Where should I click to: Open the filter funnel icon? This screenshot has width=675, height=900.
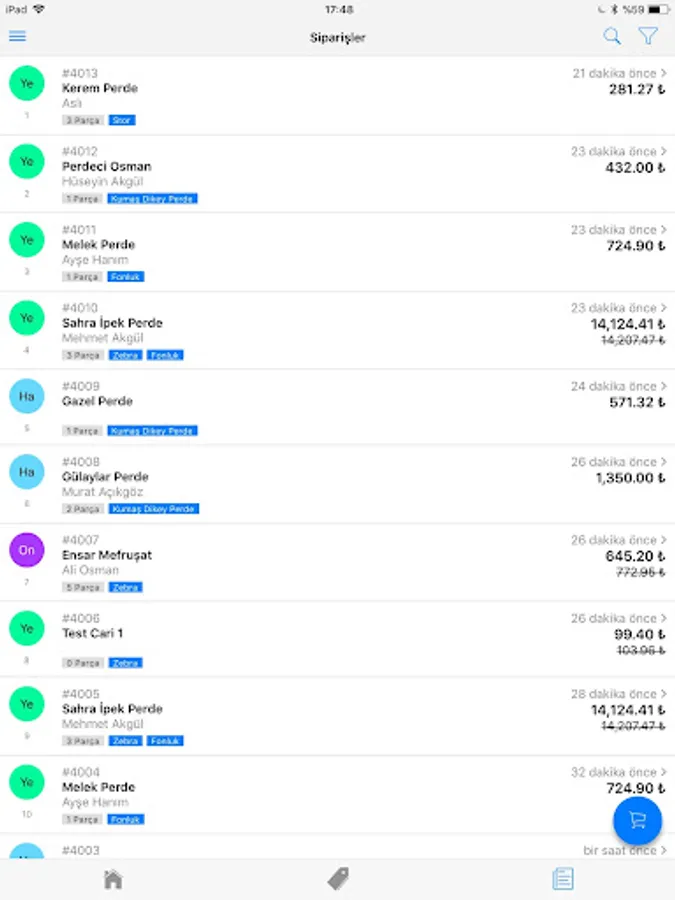coord(648,36)
